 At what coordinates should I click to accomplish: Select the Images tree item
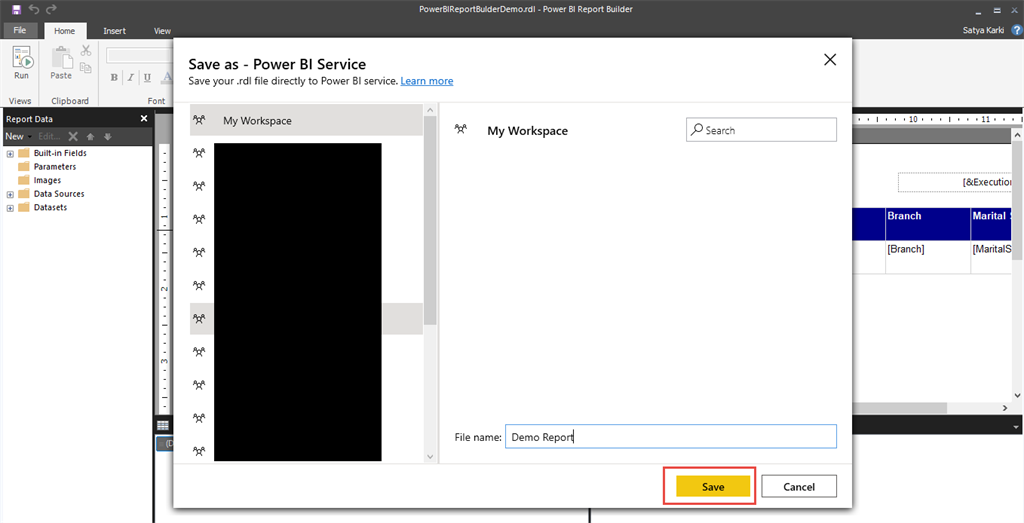click(48, 180)
